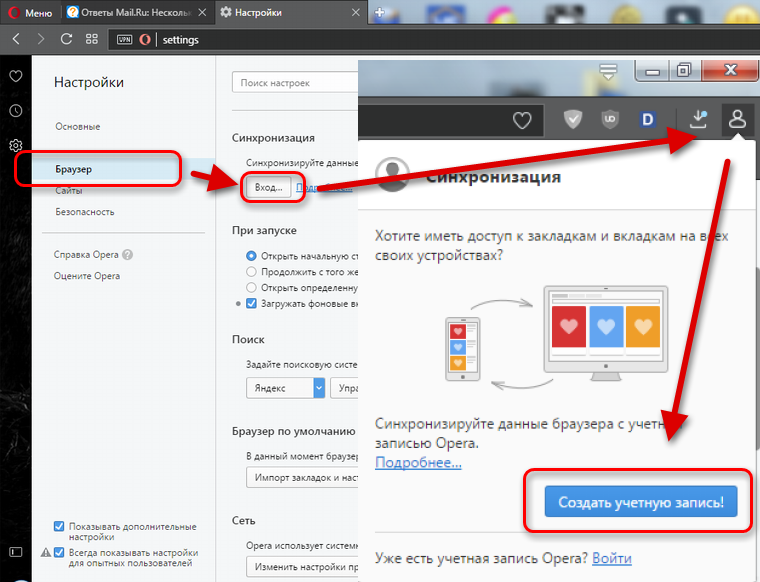Toggle Показывать дополнительные настройки checkbox

(59, 526)
